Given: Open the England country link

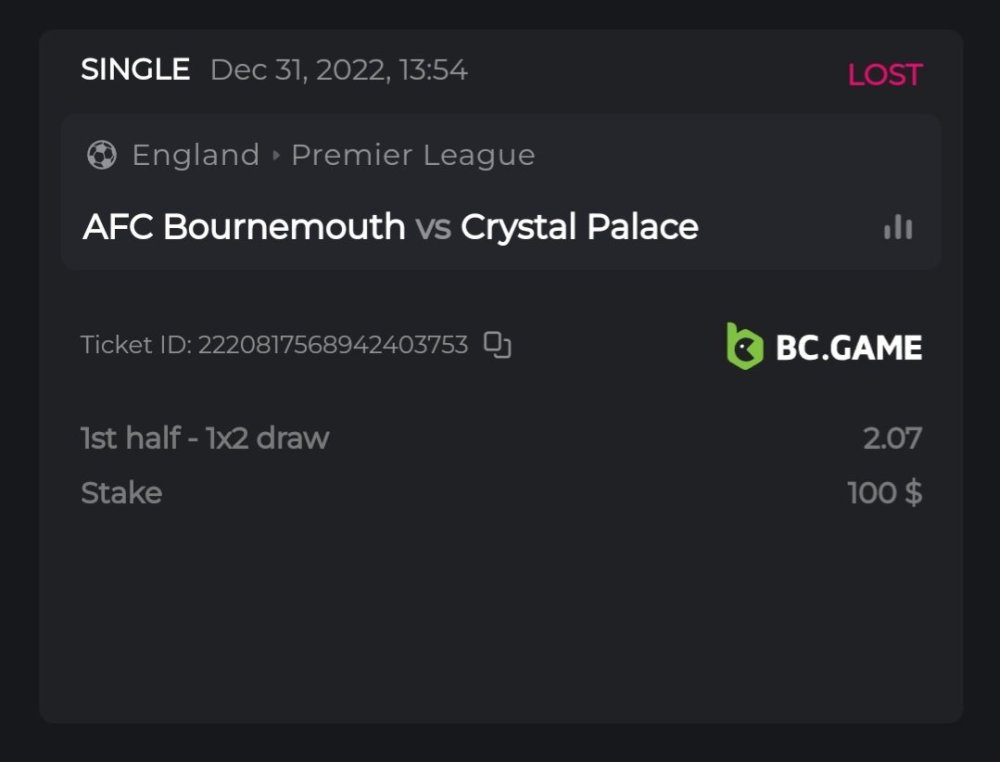Looking at the screenshot, I should pyautogui.click(x=195, y=155).
